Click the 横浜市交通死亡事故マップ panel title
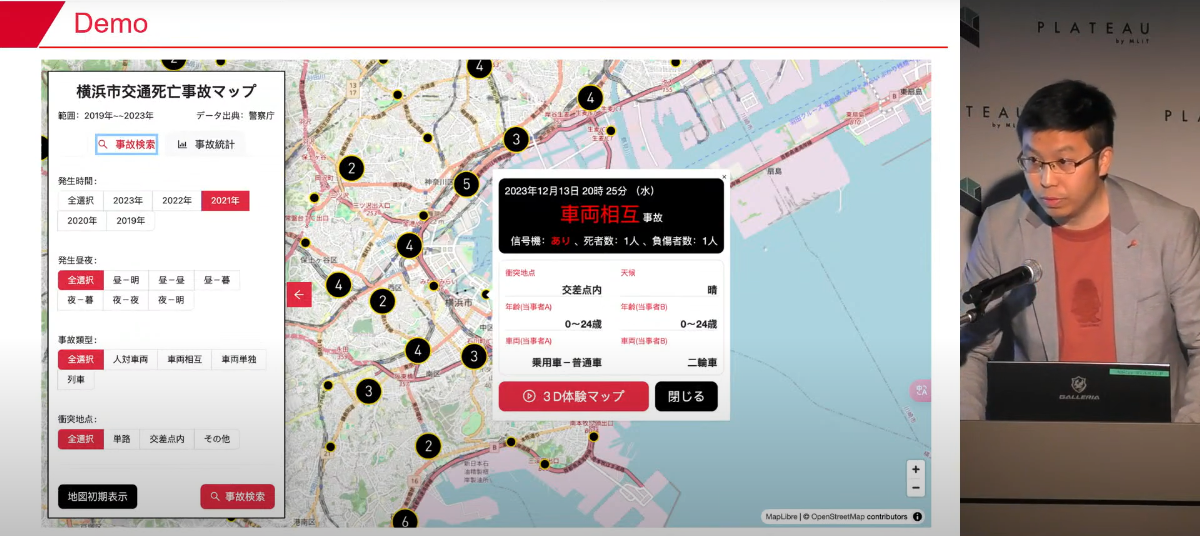Image resolution: width=1200 pixels, height=536 pixels. pos(166,92)
